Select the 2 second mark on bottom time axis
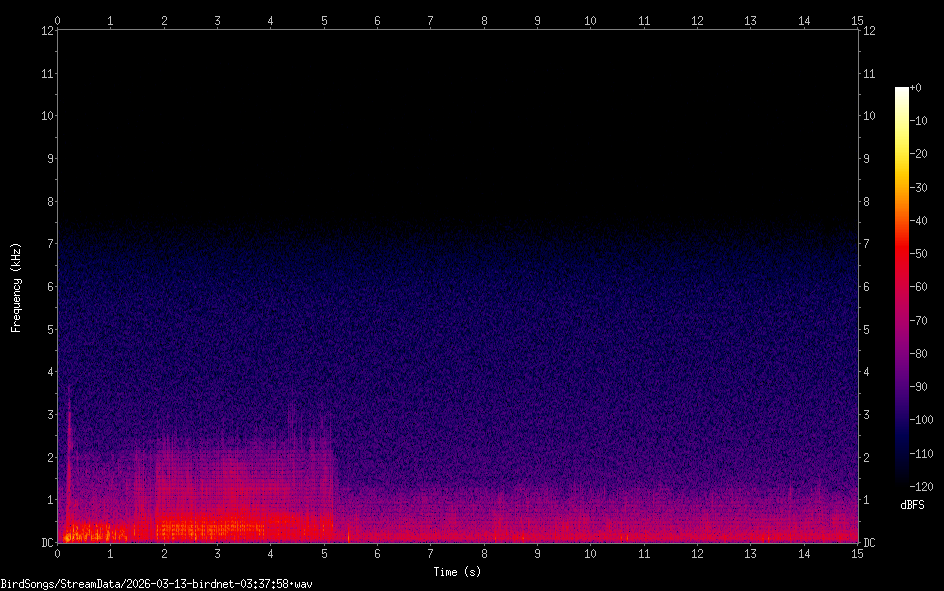 164,553
